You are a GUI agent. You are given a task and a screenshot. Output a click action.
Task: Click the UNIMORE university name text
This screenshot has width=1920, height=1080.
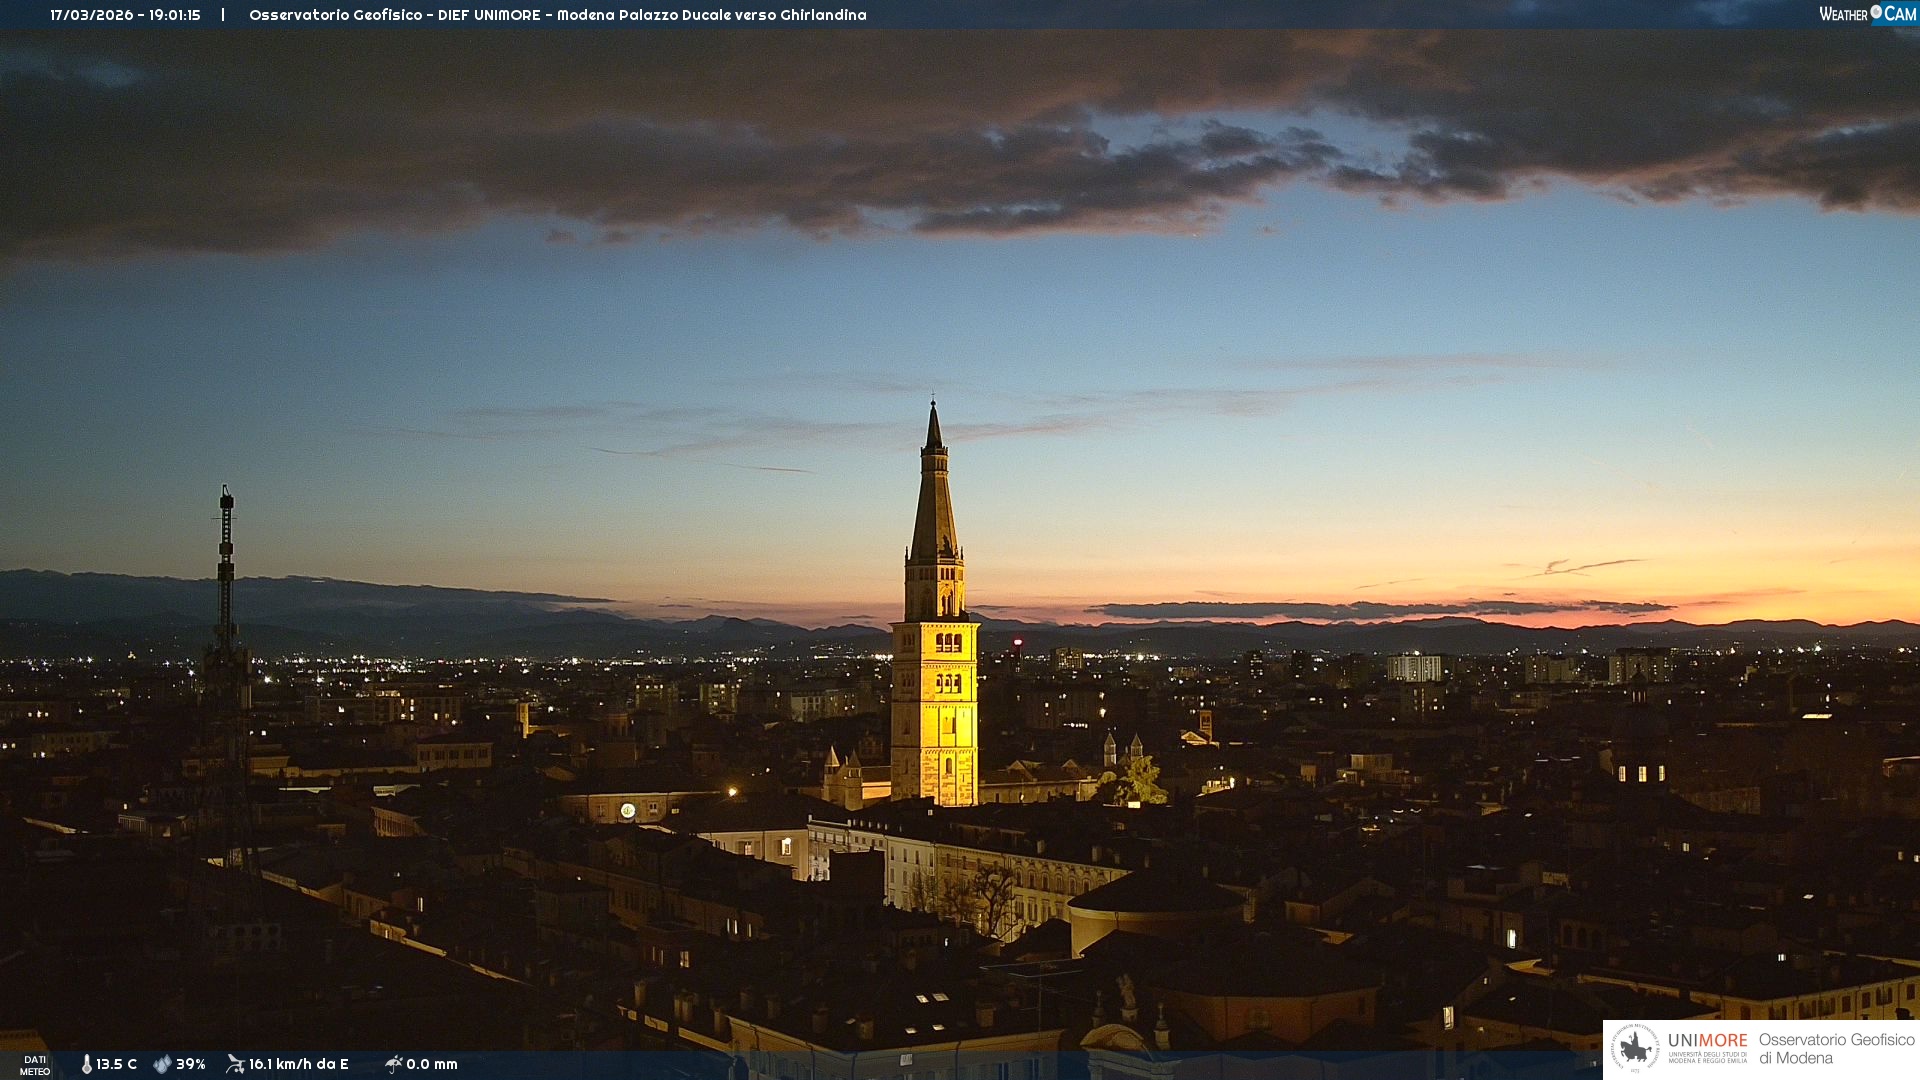click(1707, 1041)
